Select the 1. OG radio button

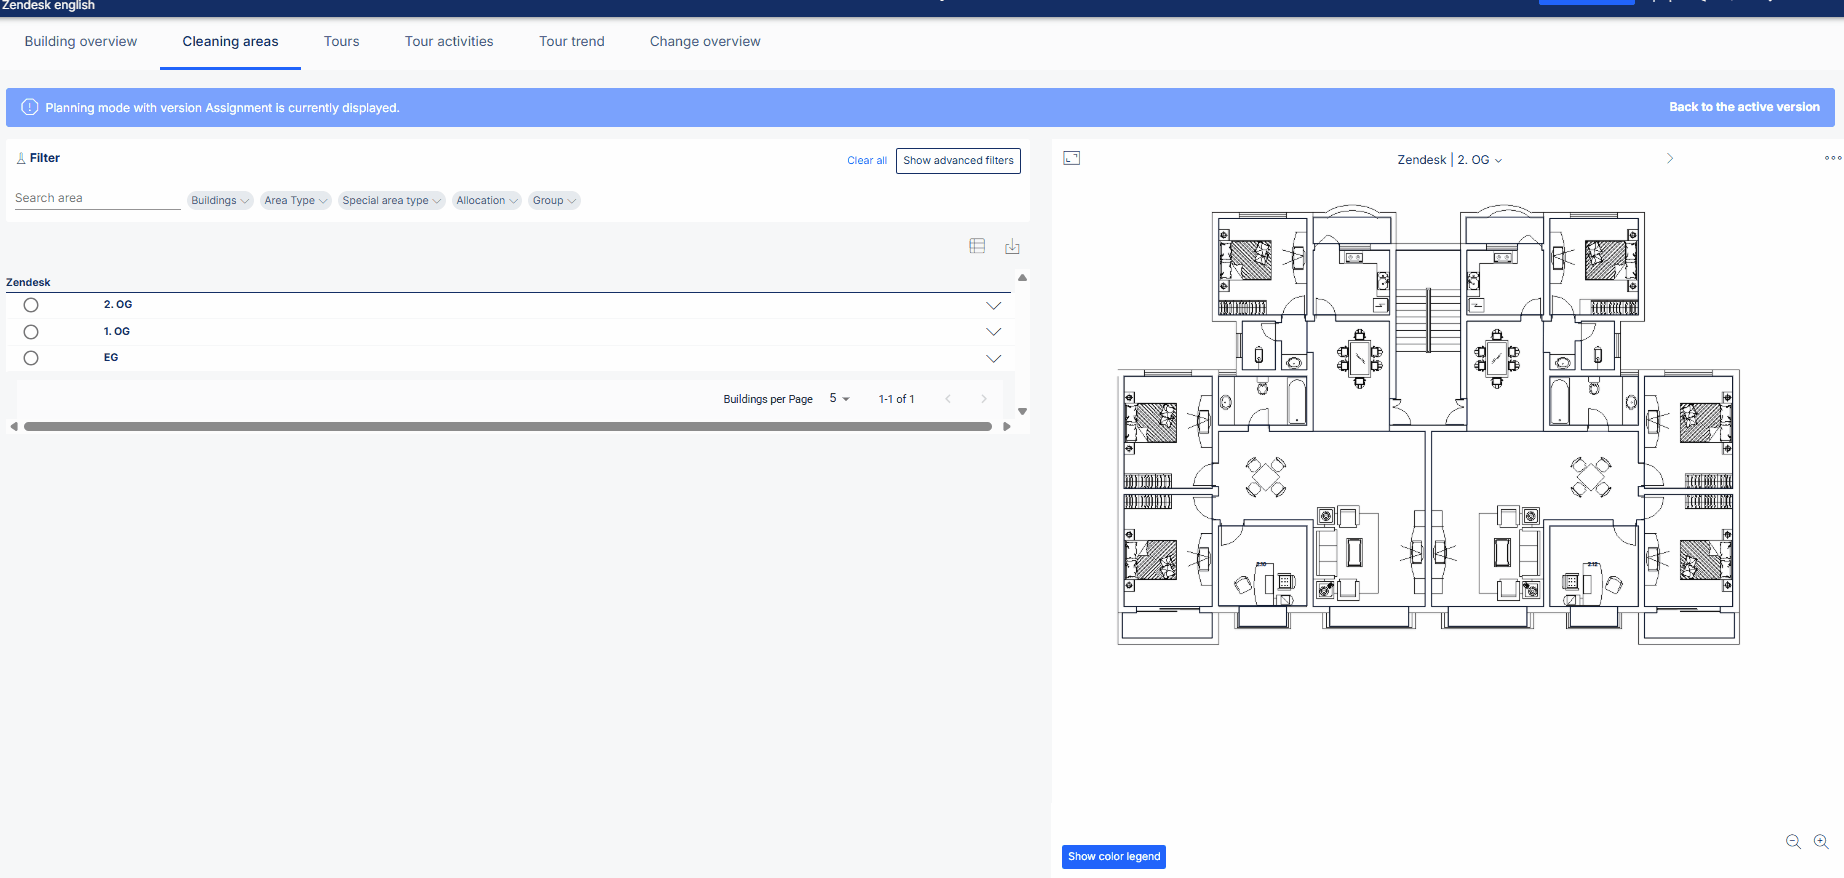tap(31, 332)
